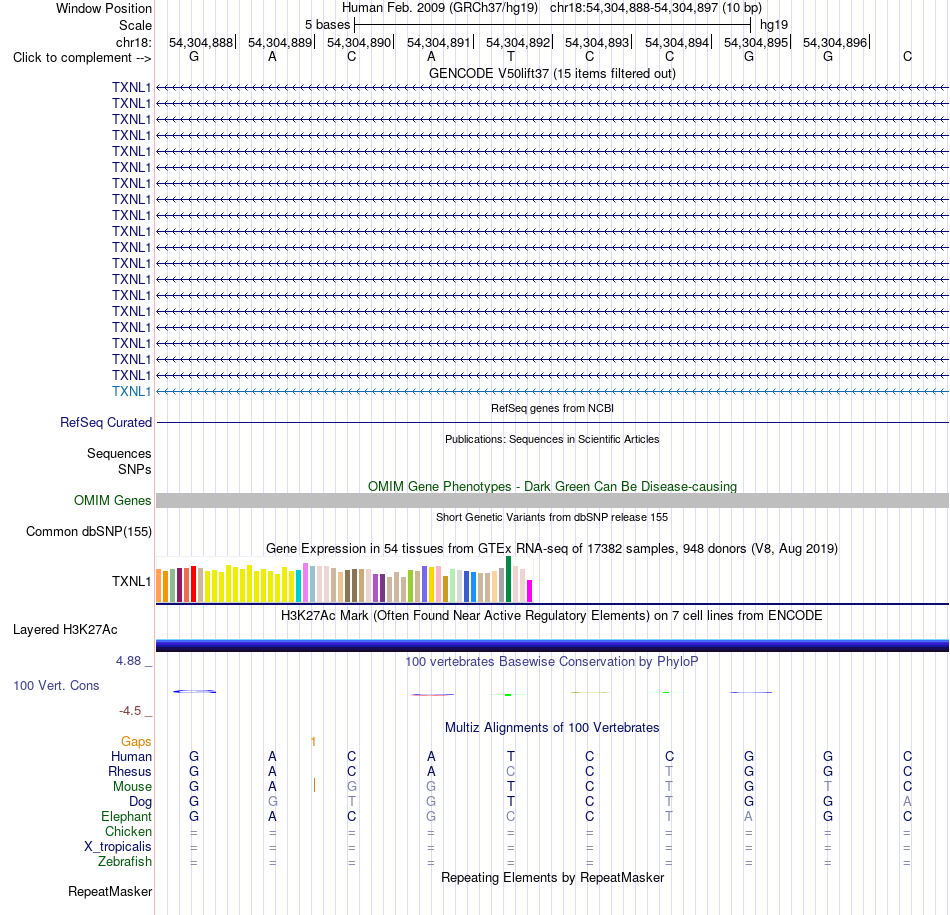The height and width of the screenshot is (915, 950).
Task: Select the Chicken alignment row label
Action: [128, 831]
